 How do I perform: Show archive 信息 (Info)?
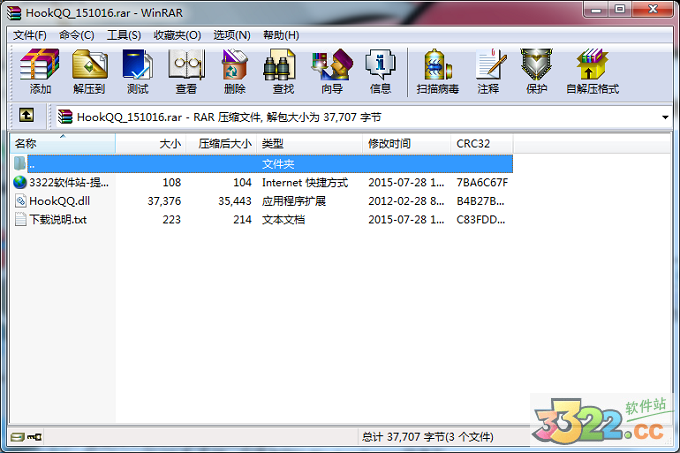(380, 70)
